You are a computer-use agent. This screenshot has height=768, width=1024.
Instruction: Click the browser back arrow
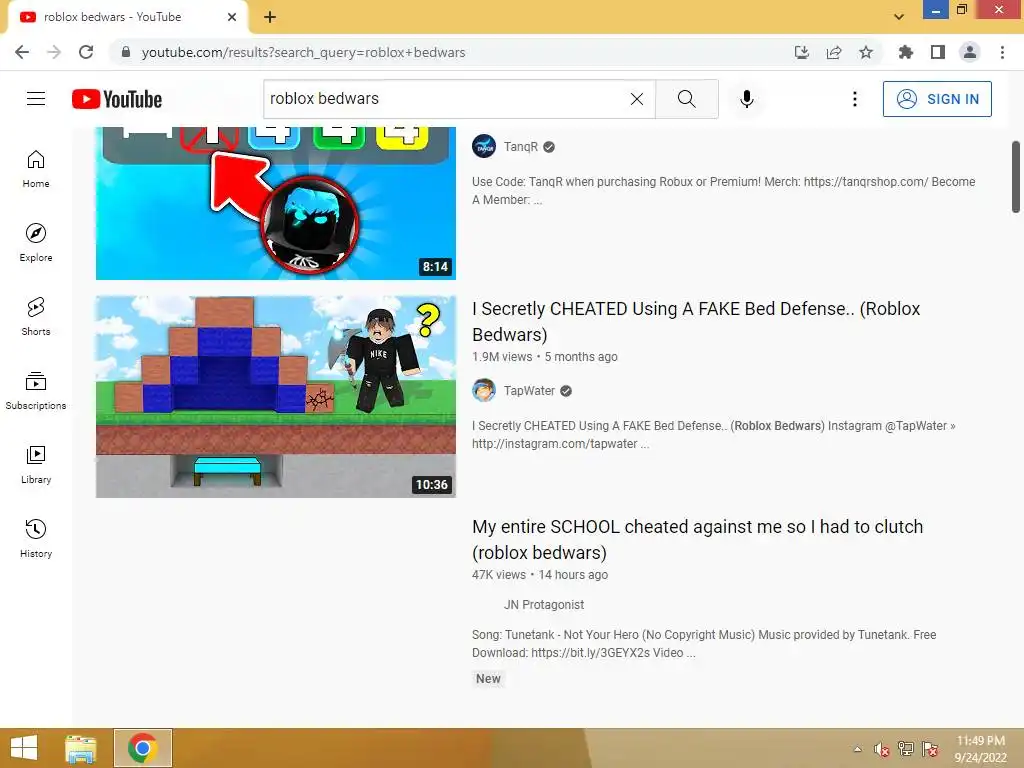(x=22, y=52)
